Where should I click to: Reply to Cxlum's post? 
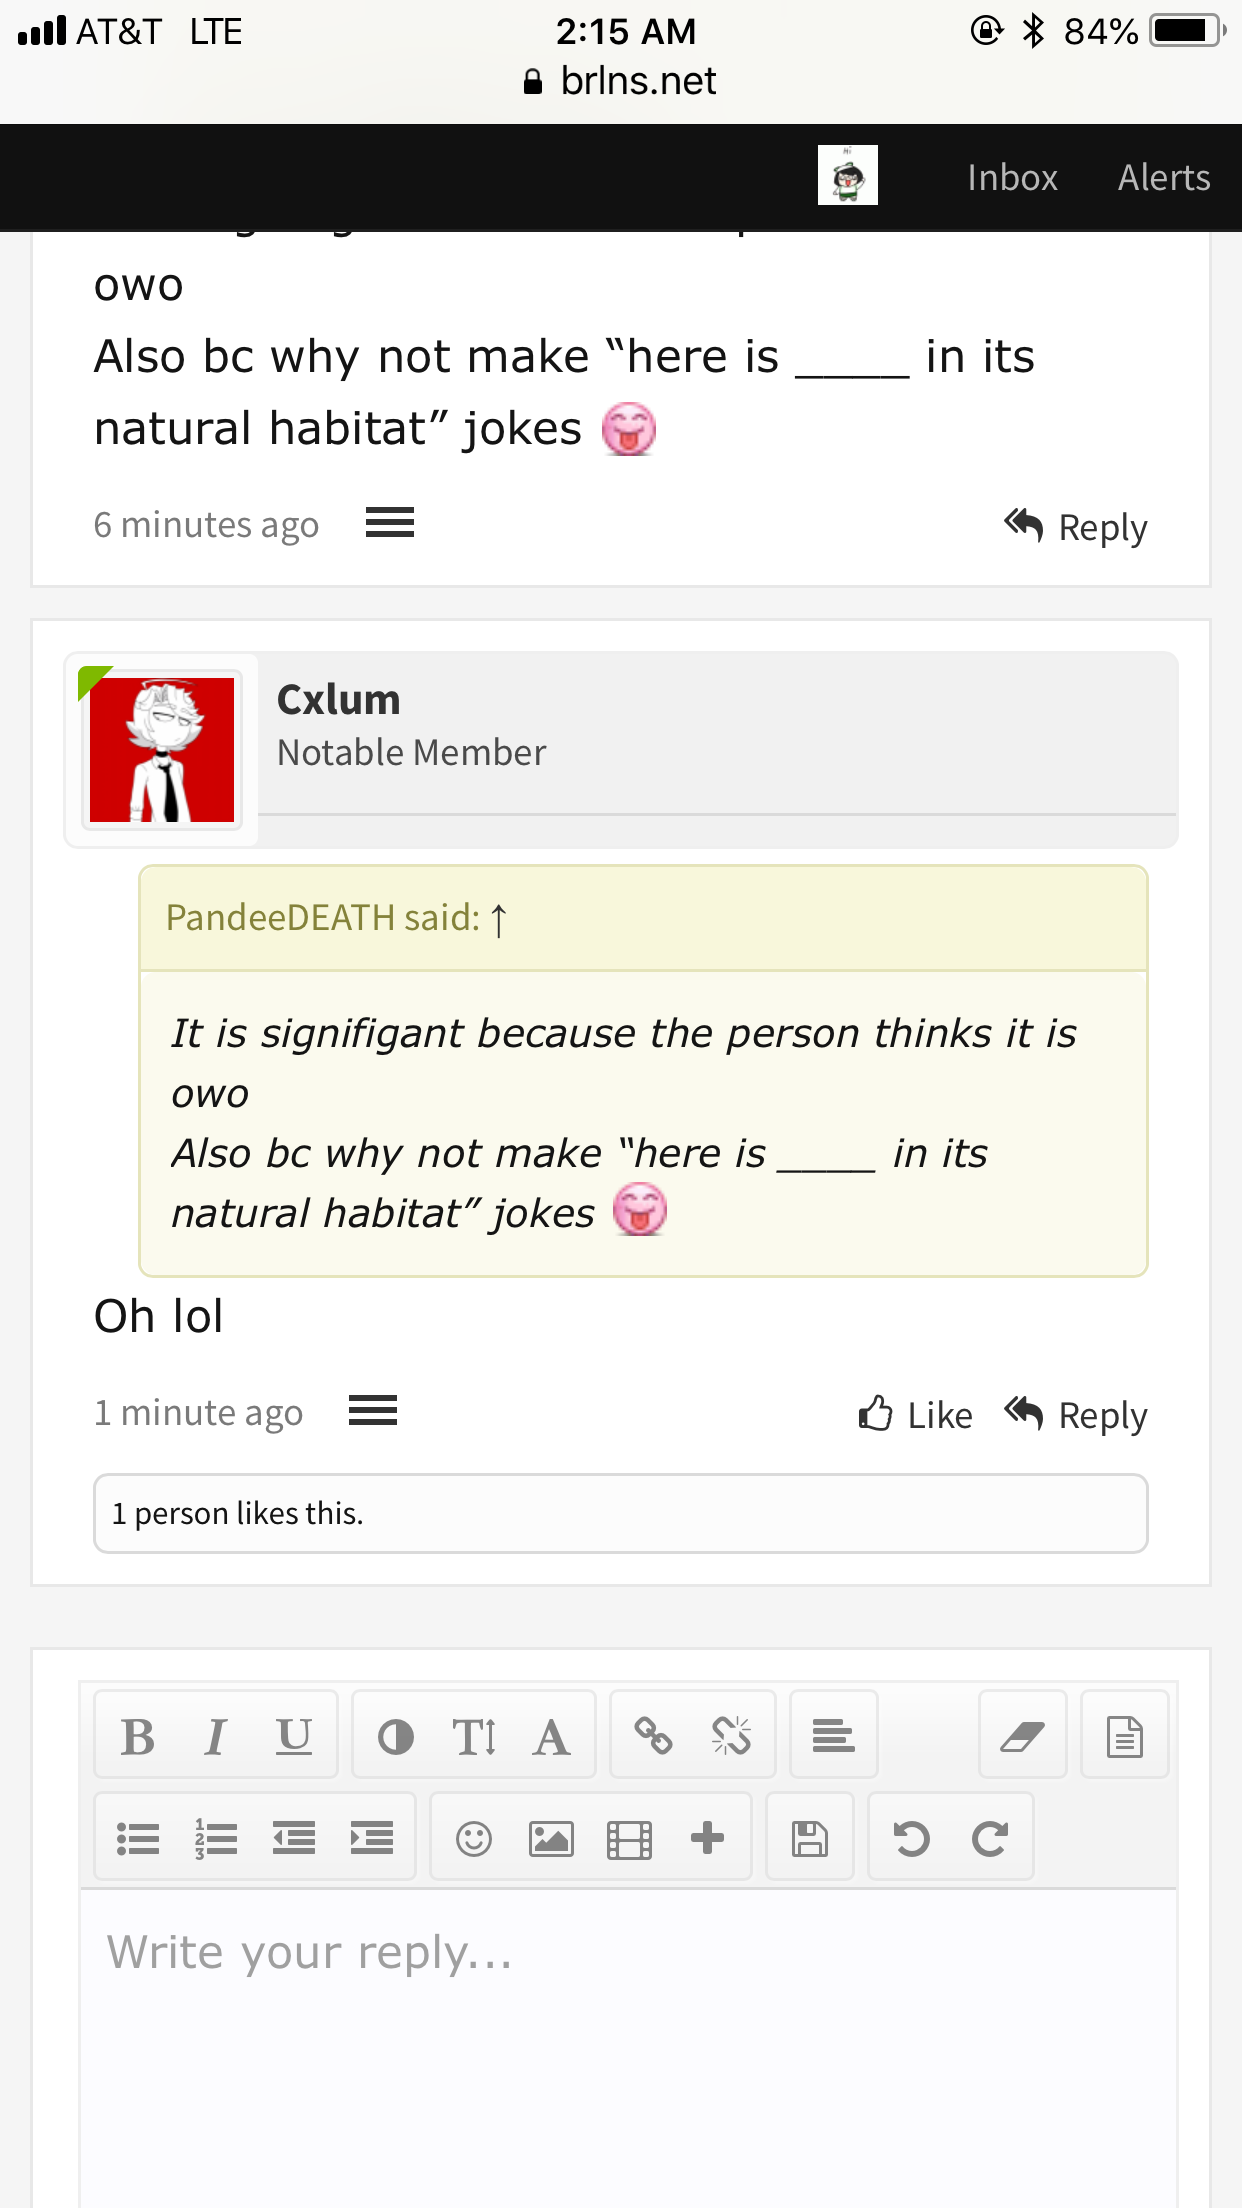point(1075,1415)
